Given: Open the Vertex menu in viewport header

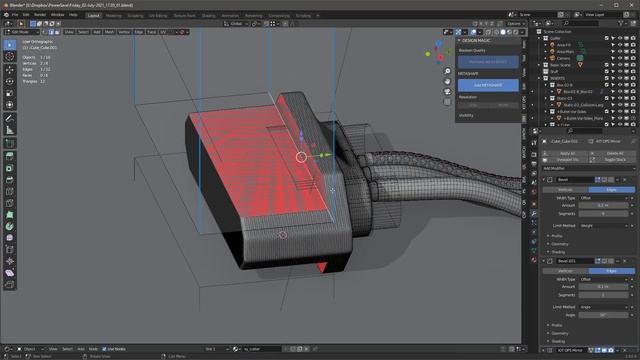Looking at the screenshot, I should tap(124, 32).
